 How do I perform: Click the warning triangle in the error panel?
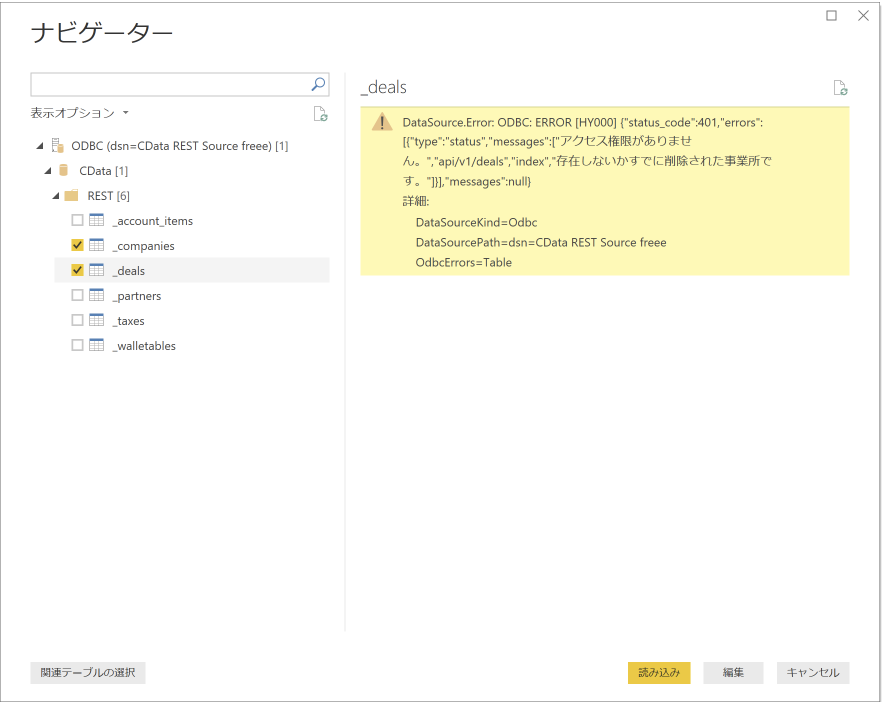tap(384, 120)
